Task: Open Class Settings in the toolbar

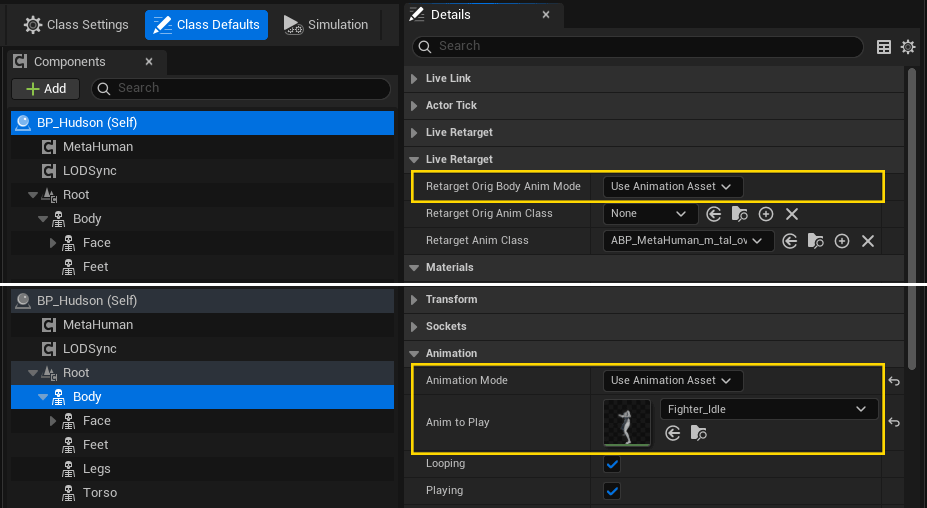Action: 77,25
